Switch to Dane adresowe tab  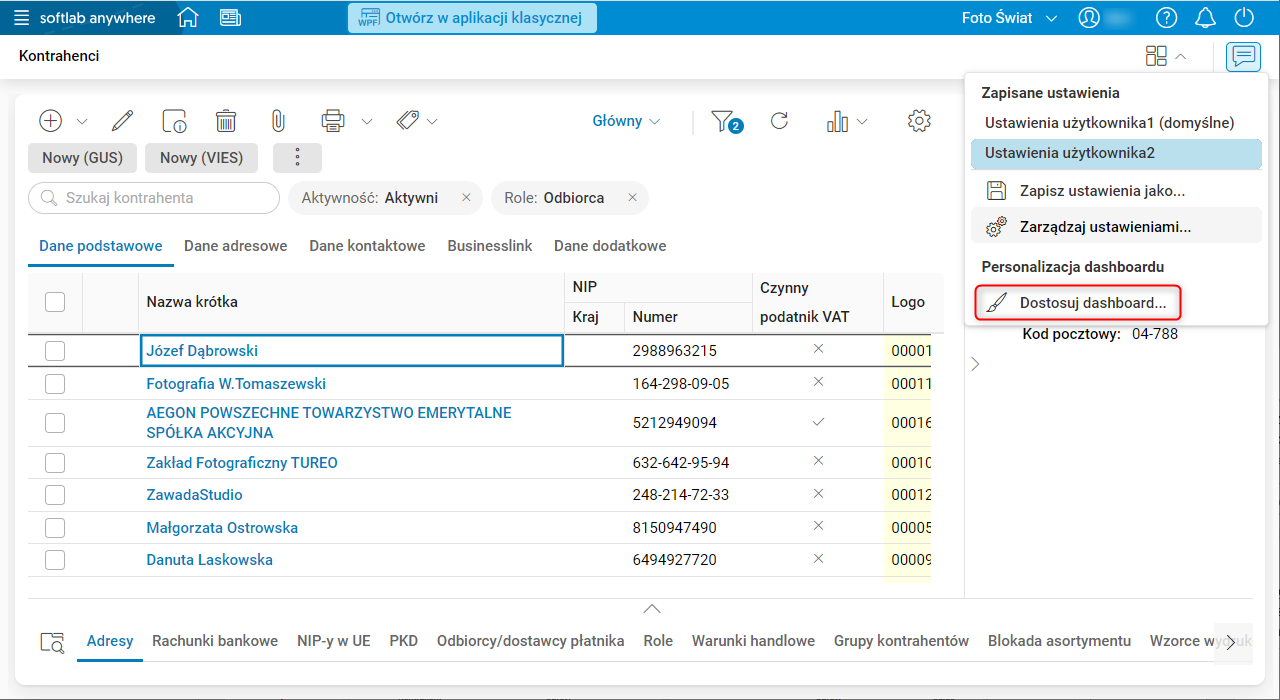(236, 246)
